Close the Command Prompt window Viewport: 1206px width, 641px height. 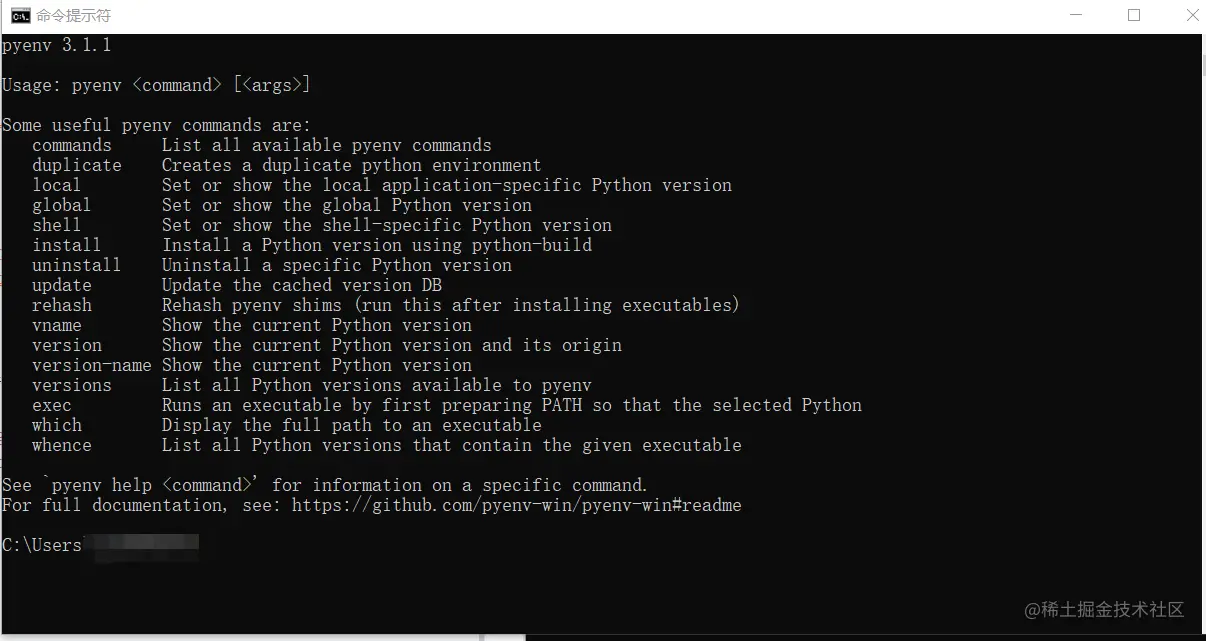click(1190, 15)
